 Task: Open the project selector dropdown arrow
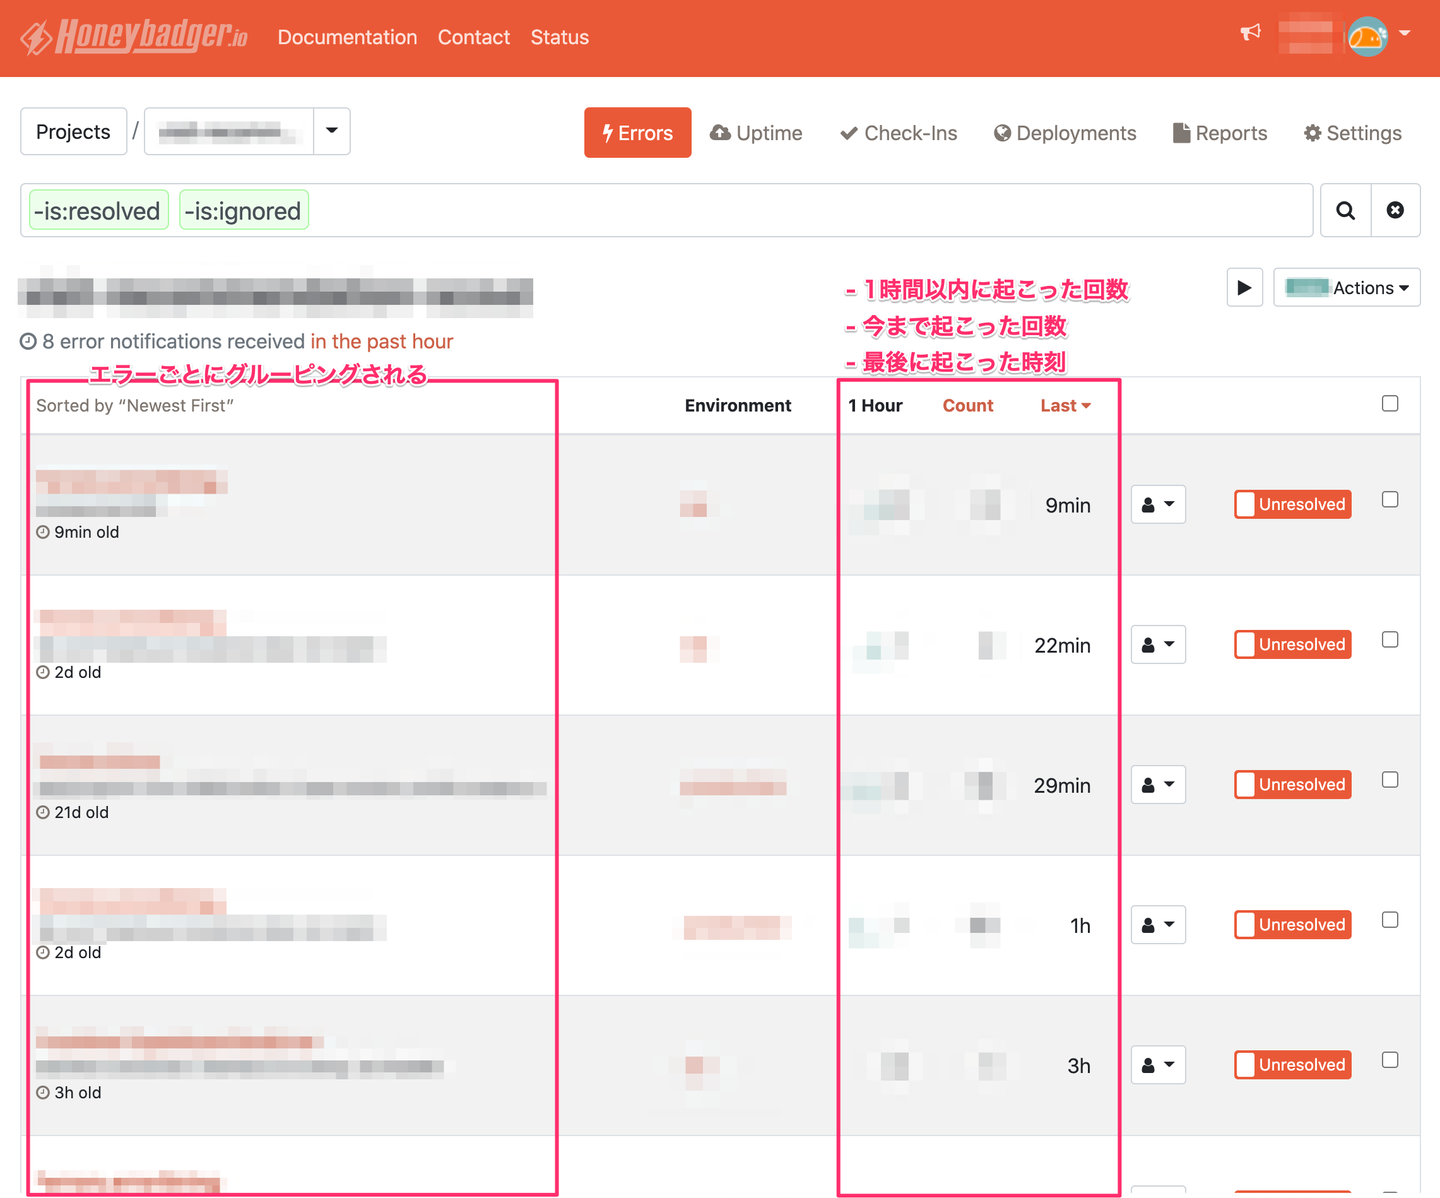pyautogui.click(x=332, y=131)
